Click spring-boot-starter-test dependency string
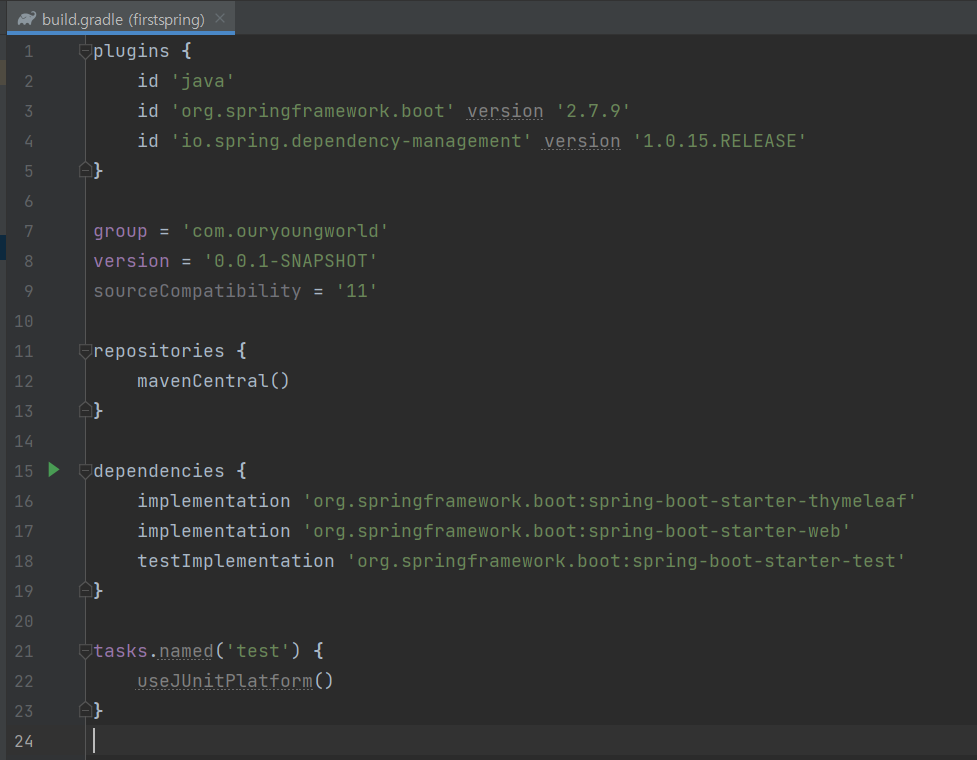Screen dimensions: 977x760 point(626,561)
